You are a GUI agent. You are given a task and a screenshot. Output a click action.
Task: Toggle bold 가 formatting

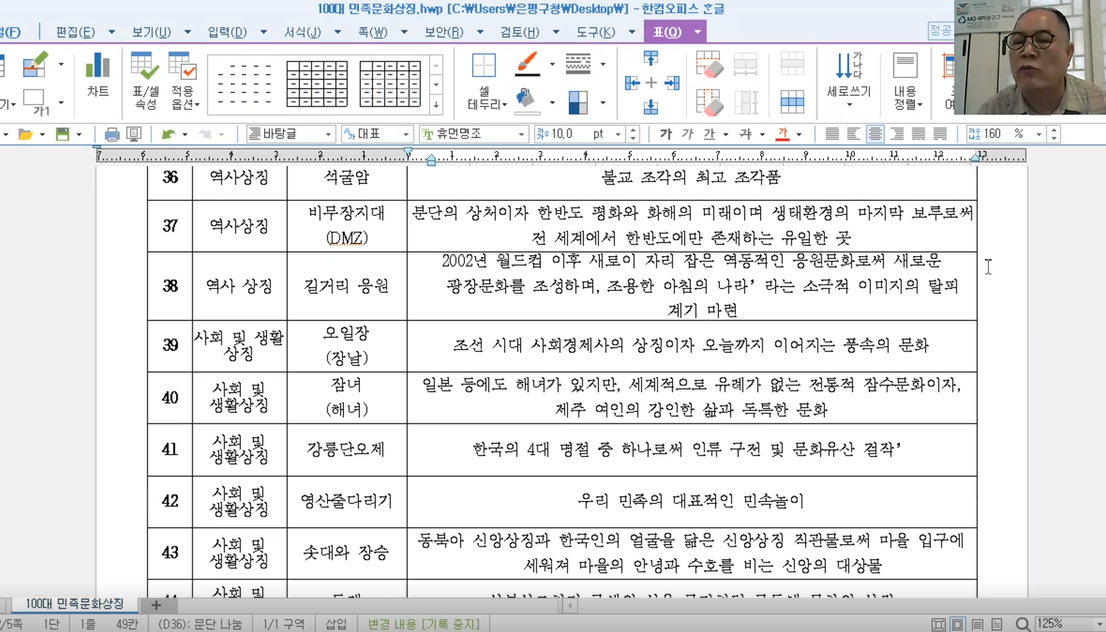(x=666, y=134)
